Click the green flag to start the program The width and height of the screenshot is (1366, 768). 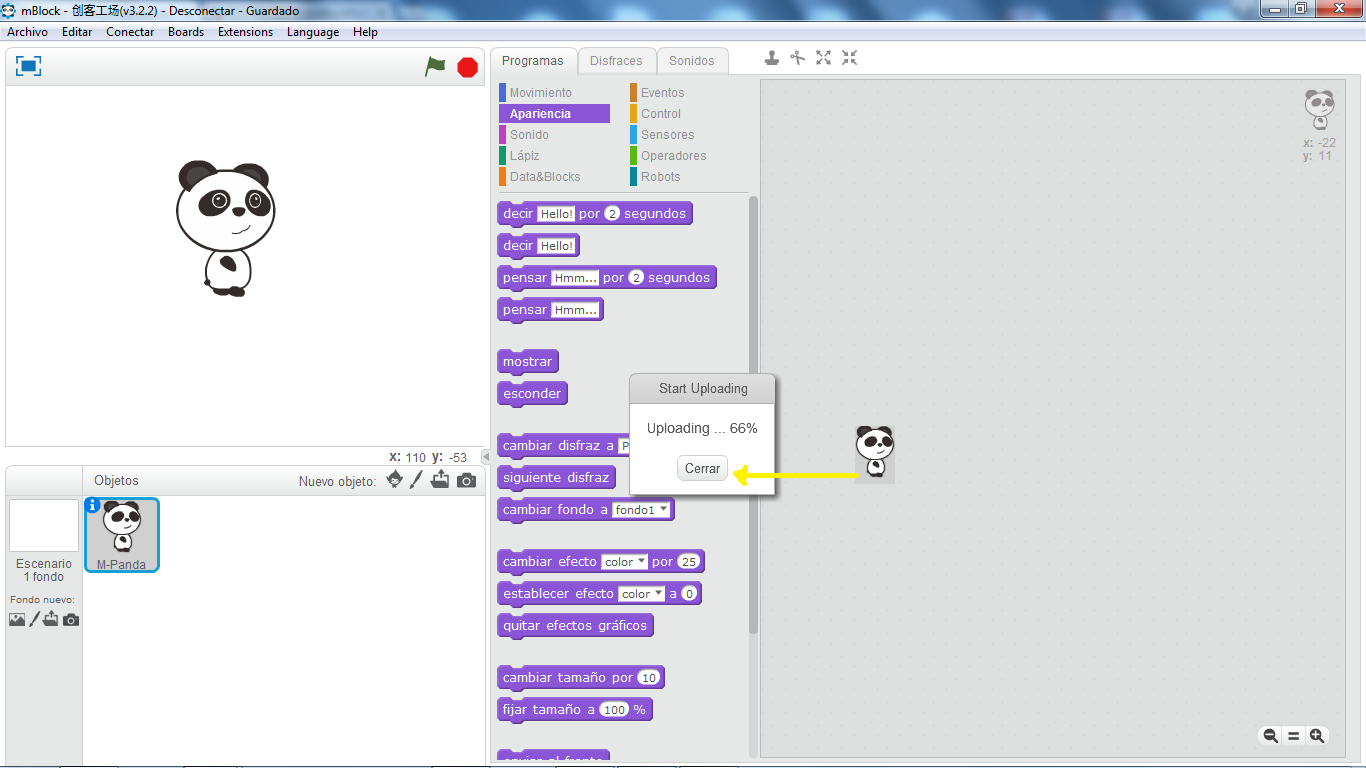coord(435,67)
